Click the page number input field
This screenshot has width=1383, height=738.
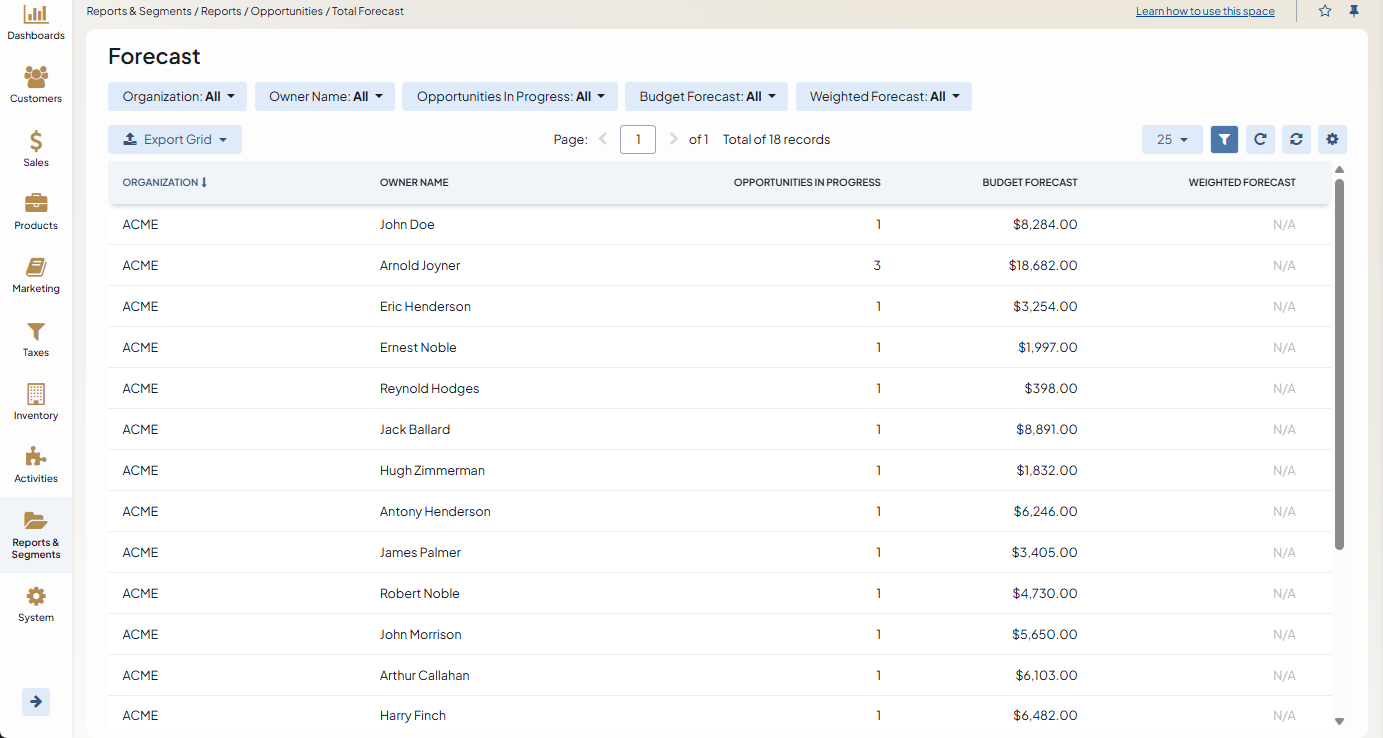click(638, 140)
